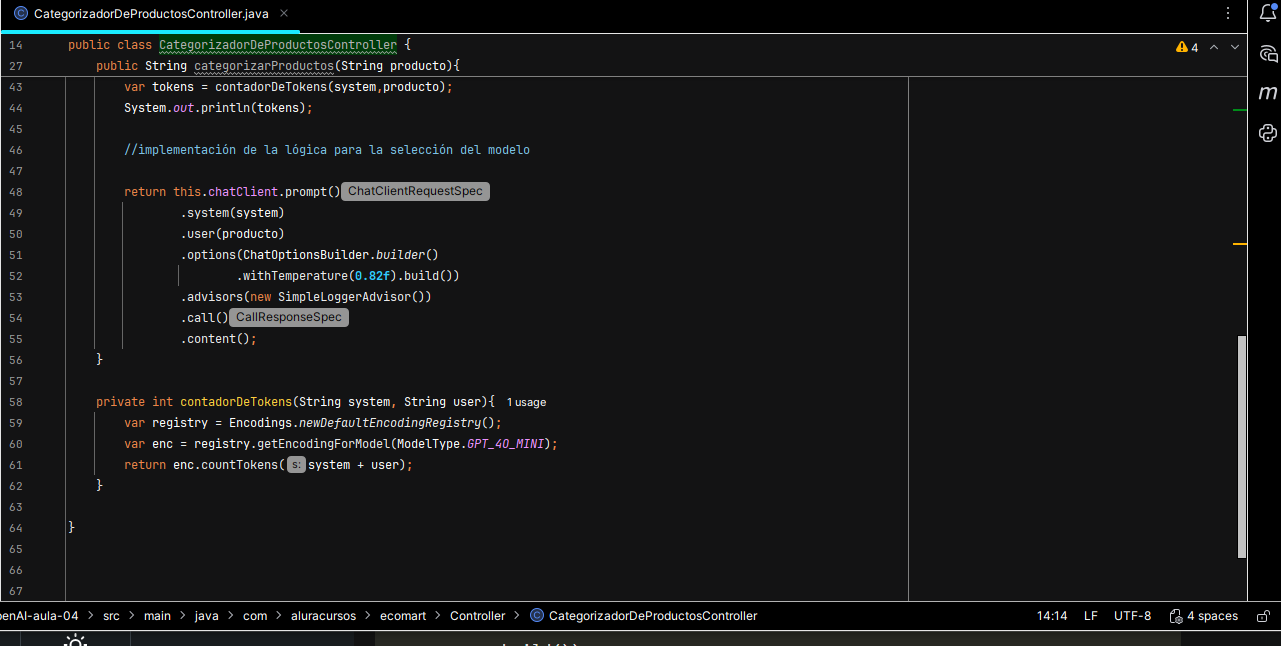The width and height of the screenshot is (1281, 646).
Task: Click the editor vertical scrollbar thumb
Action: tap(1242, 447)
